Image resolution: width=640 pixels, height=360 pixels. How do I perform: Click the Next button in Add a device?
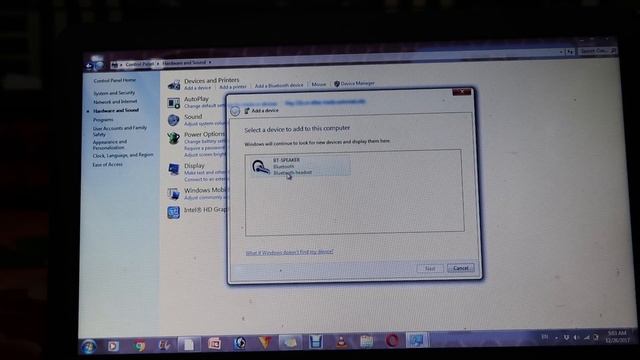(430, 269)
